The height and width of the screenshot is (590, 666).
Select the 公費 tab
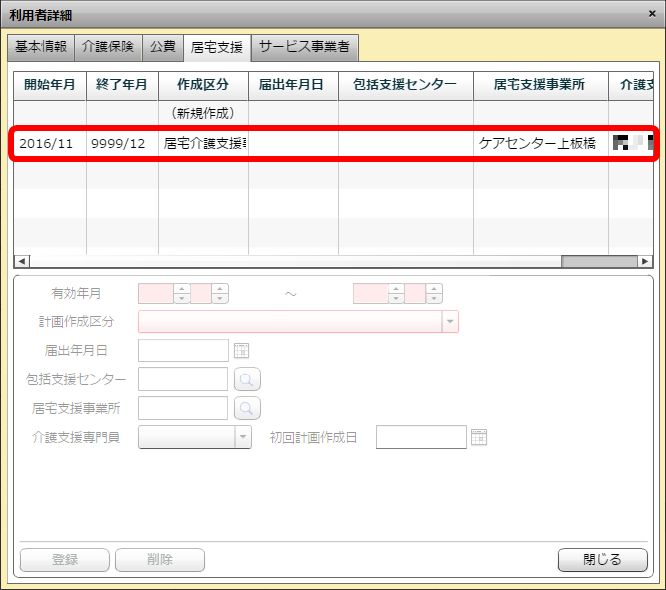coord(162,47)
